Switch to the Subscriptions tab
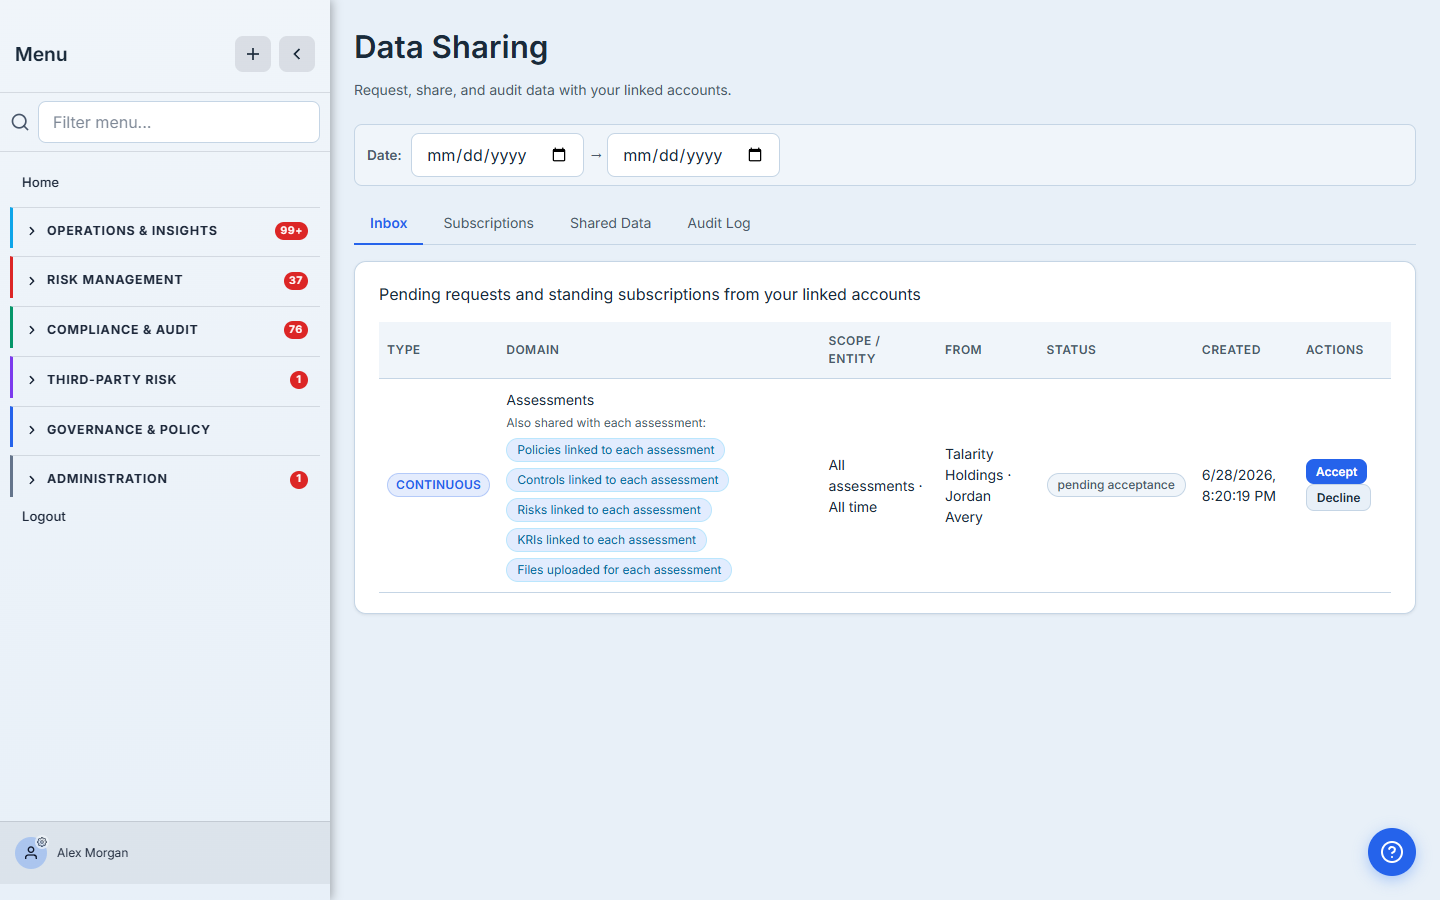This screenshot has height=900, width=1440. click(x=488, y=223)
